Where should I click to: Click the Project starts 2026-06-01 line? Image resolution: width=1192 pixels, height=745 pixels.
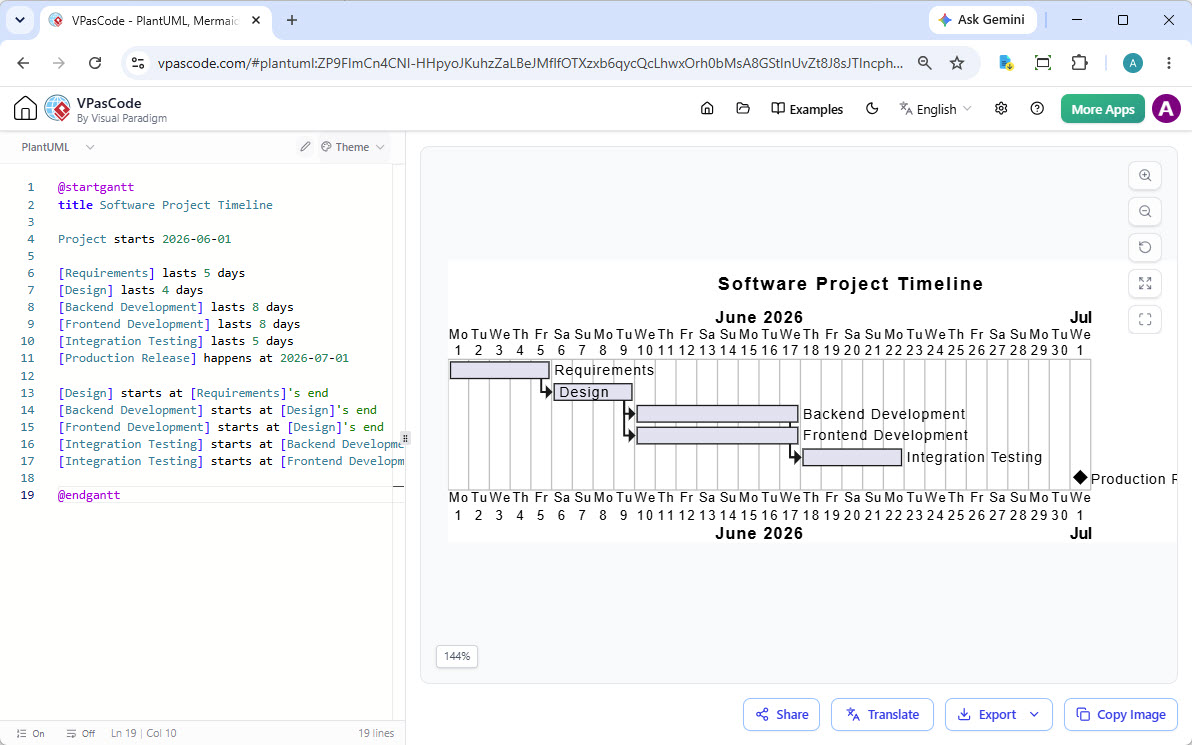(x=144, y=239)
